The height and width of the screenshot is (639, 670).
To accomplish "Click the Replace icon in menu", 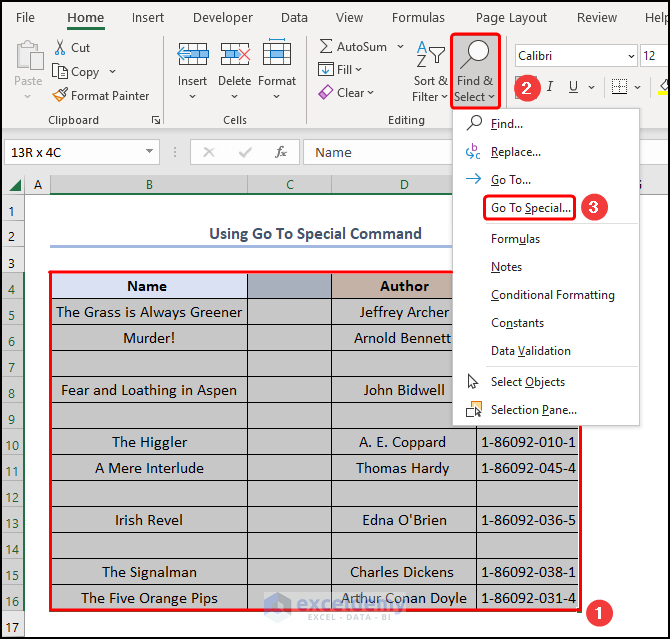I will tap(473, 151).
